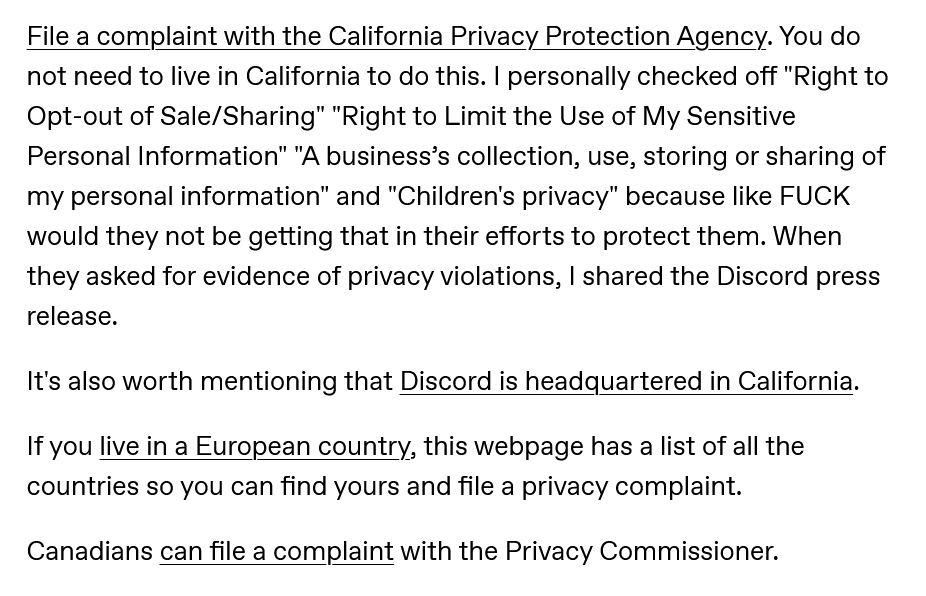Image resolution: width=926 pixels, height=596 pixels.
Task: Click the word 'release.' ending the paragraph
Action: (x=72, y=316)
